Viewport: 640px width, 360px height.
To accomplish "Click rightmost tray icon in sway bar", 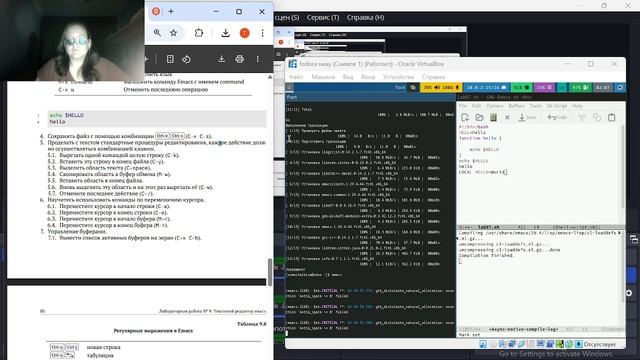I will pos(620,87).
